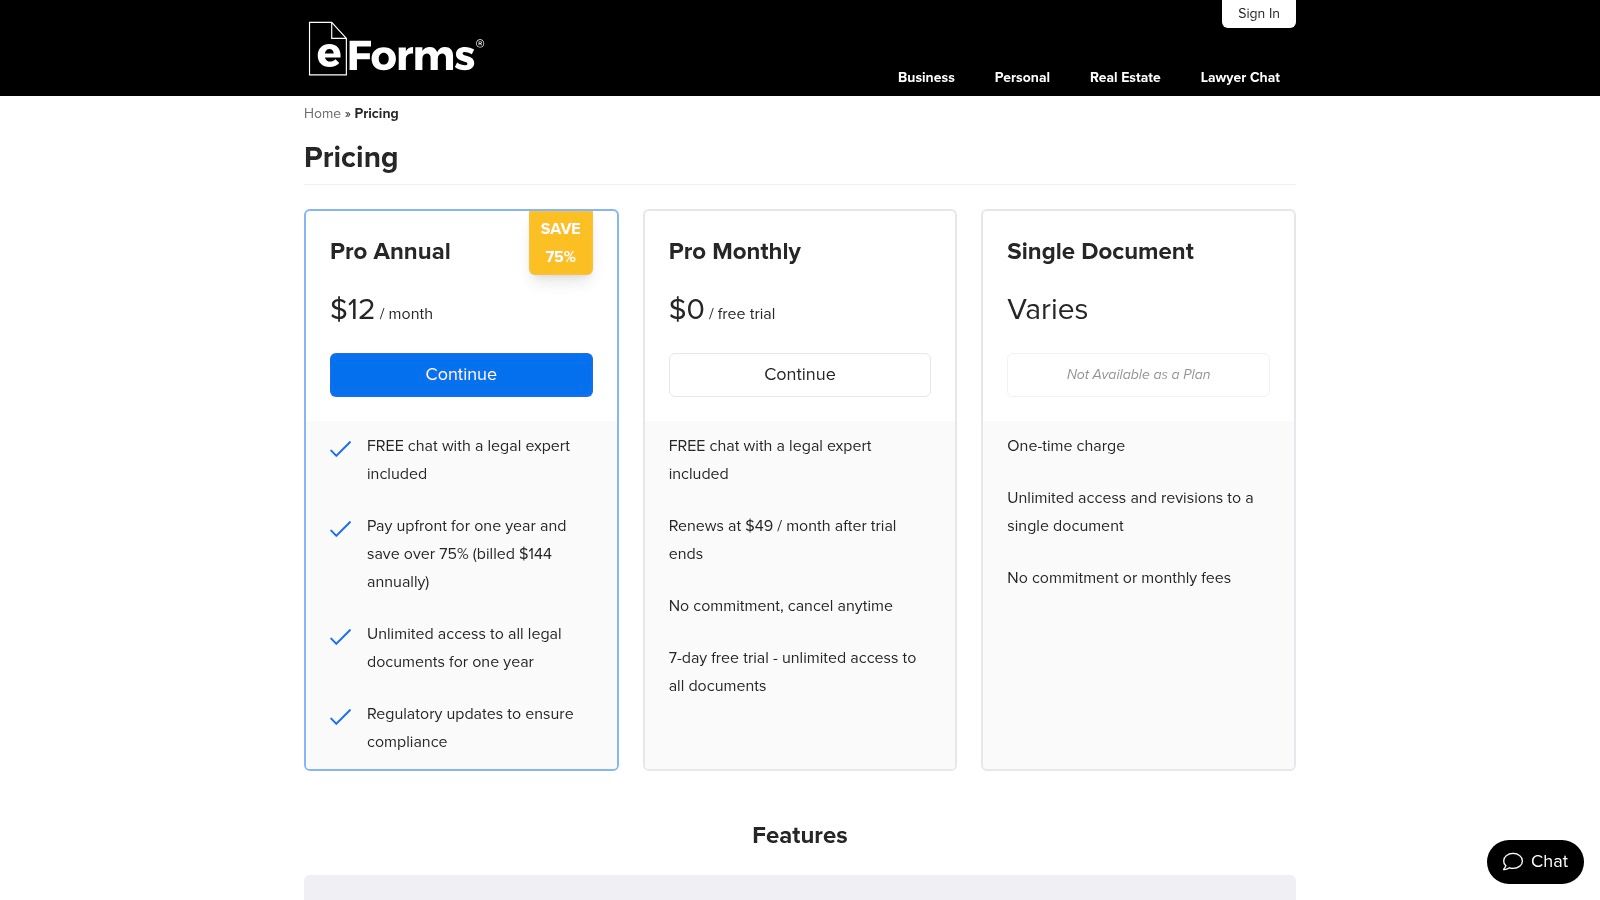Go to Lawyer Chat
1600x900 pixels.
(1240, 77)
